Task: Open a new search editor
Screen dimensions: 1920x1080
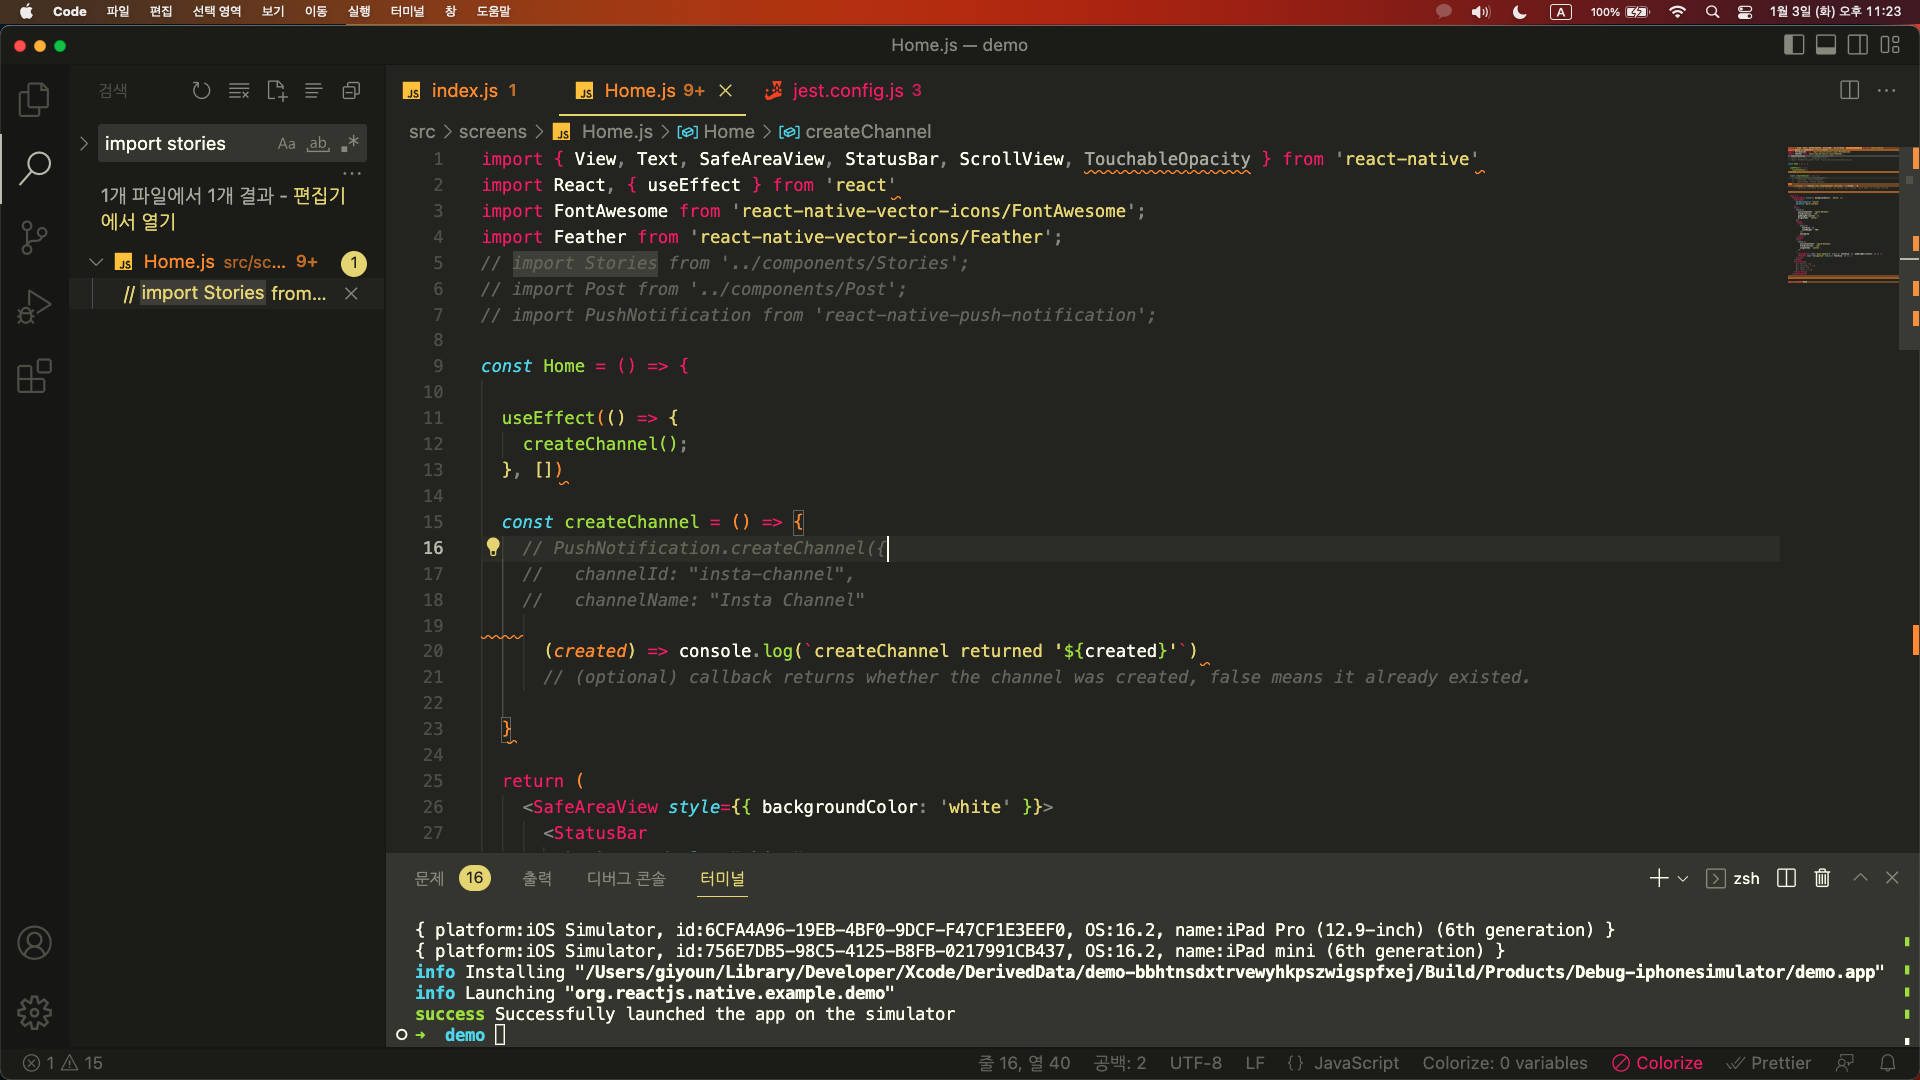Action: click(x=277, y=91)
